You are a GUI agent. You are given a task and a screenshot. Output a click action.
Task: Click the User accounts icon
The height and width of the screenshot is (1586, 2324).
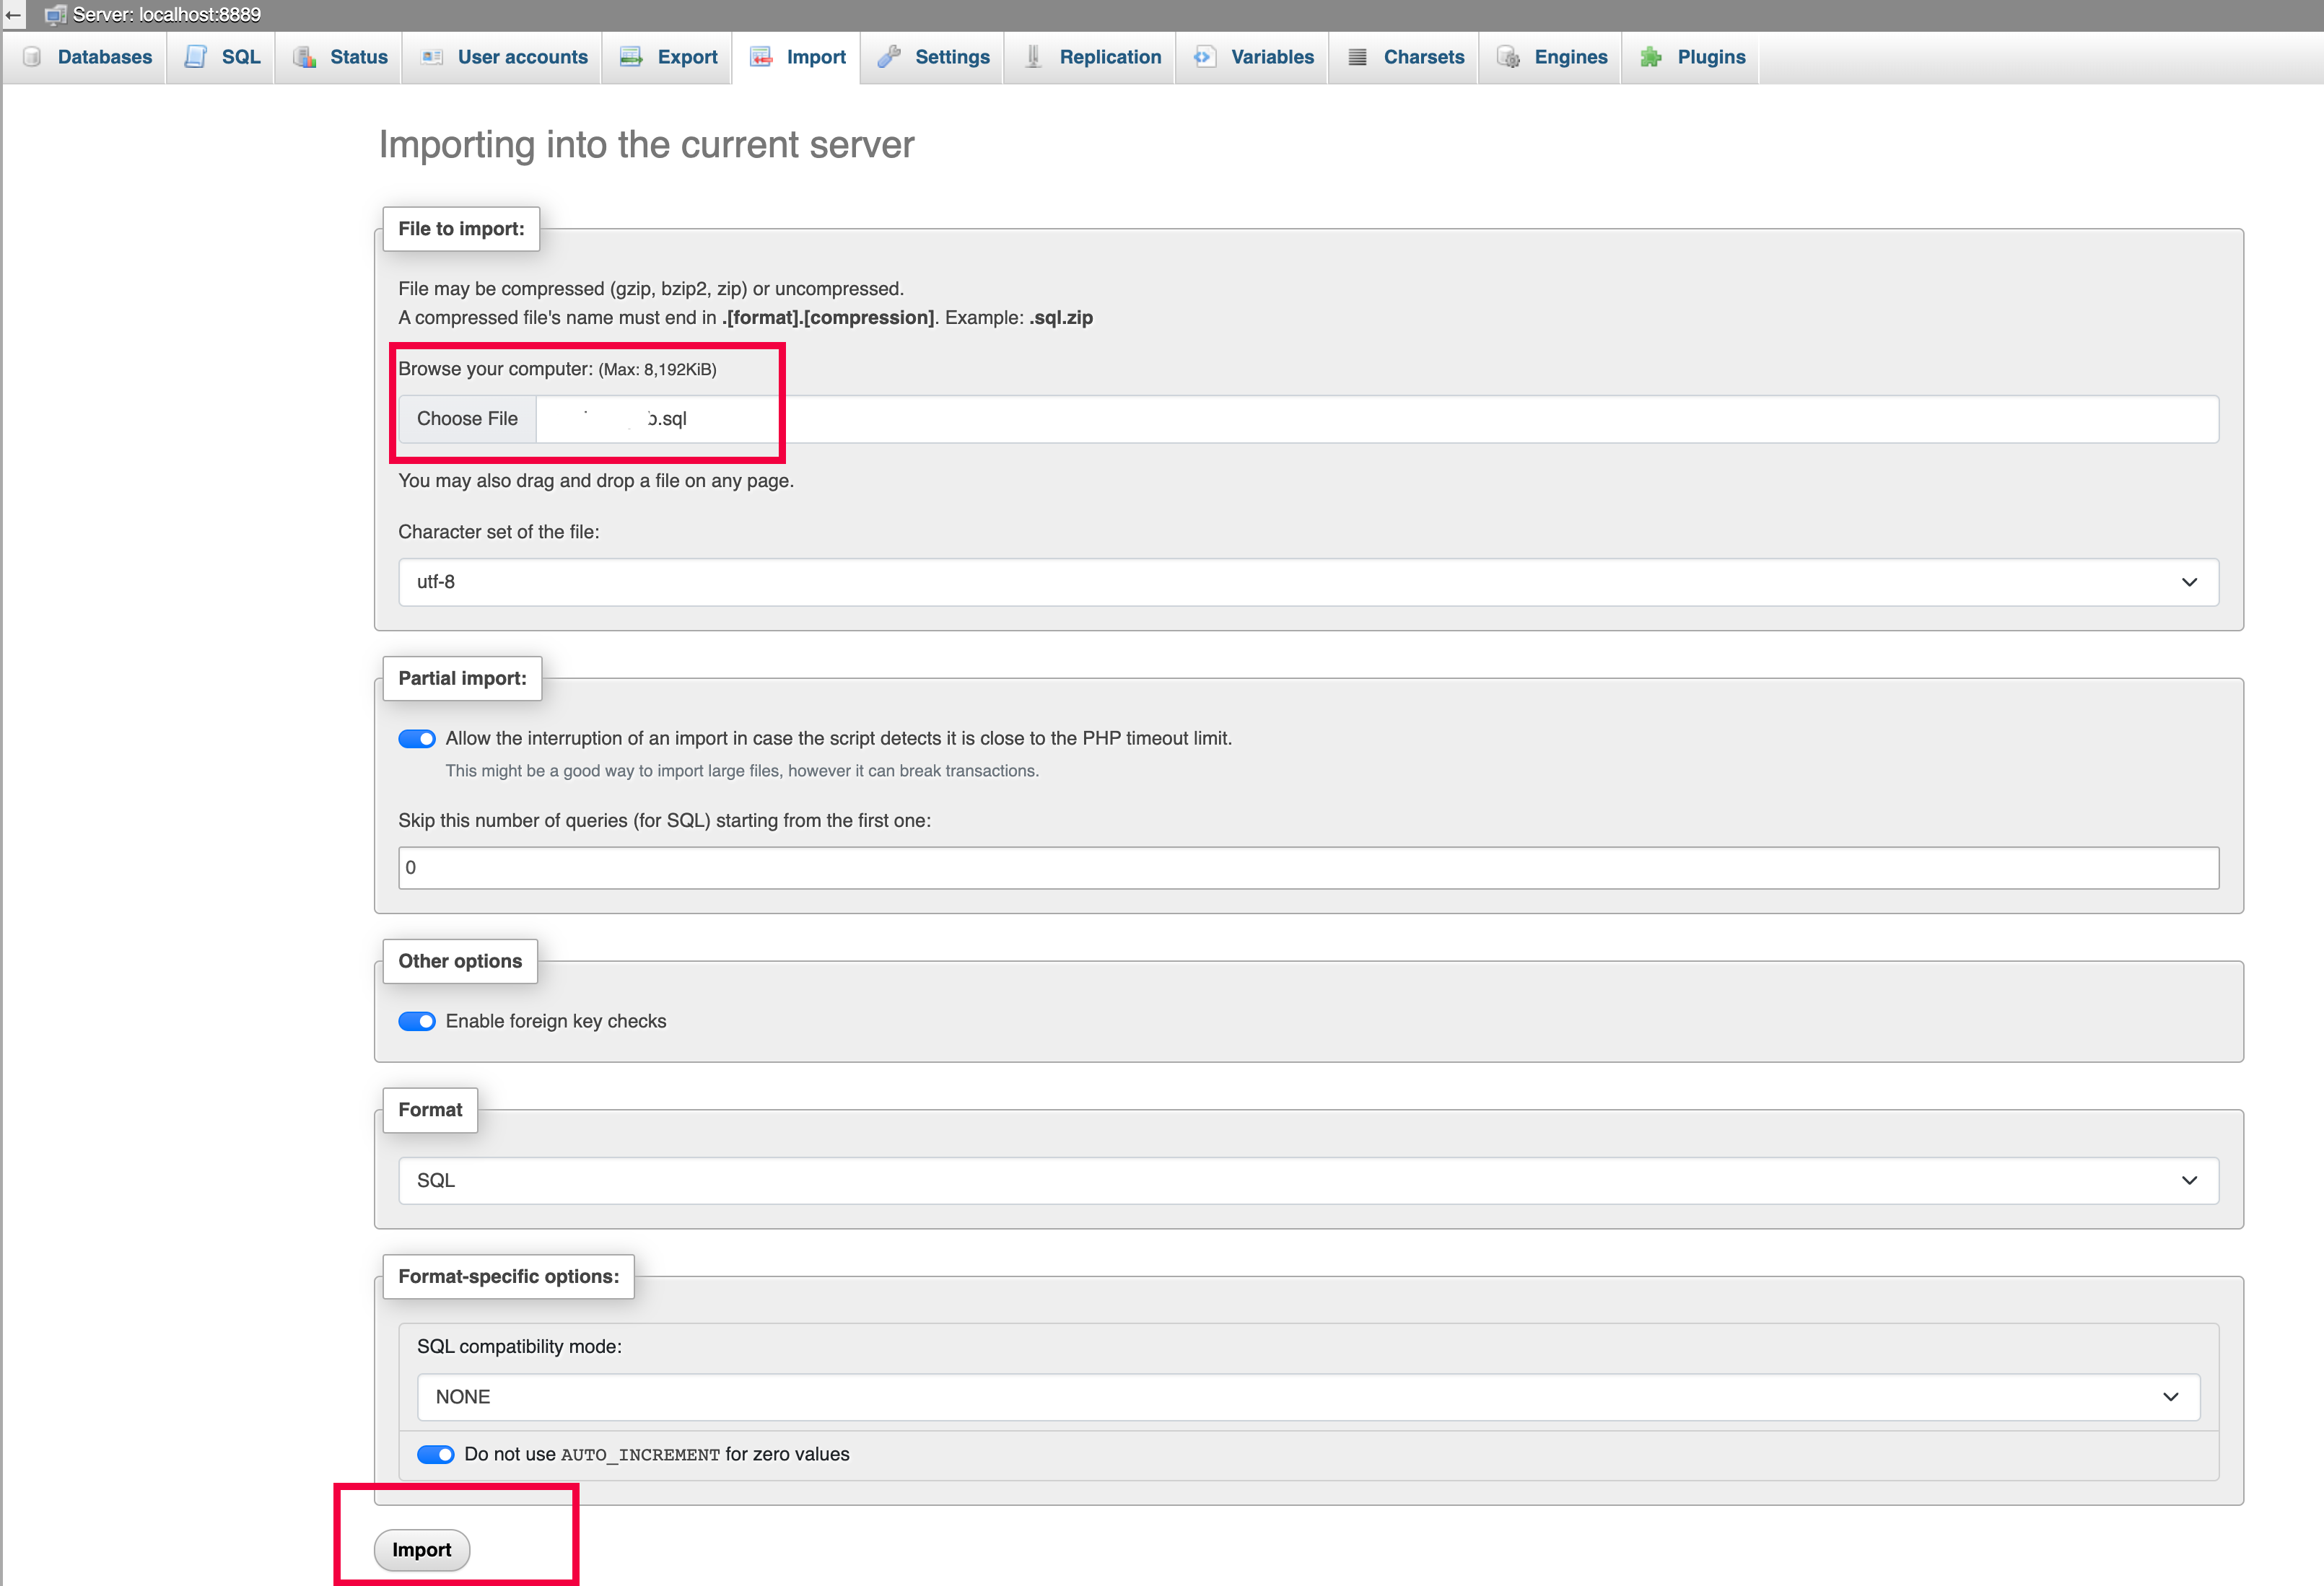coord(432,57)
